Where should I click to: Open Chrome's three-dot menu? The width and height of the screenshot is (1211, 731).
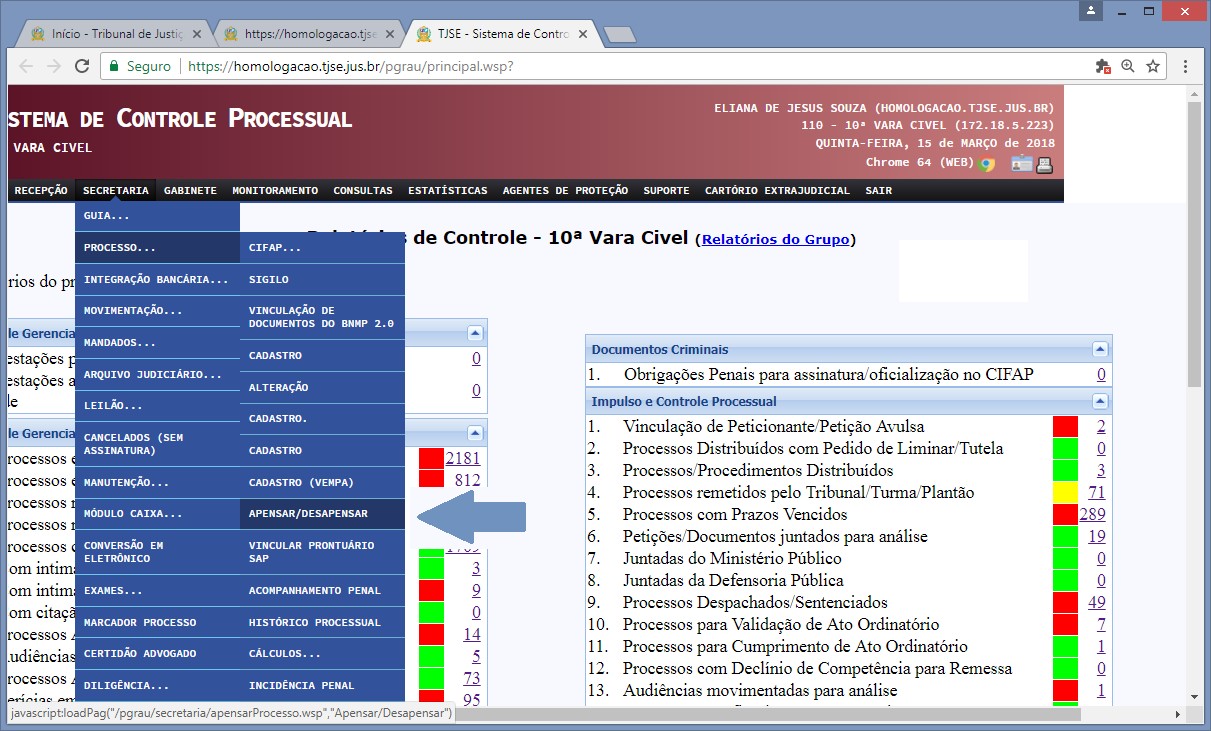pyautogui.click(x=1185, y=66)
